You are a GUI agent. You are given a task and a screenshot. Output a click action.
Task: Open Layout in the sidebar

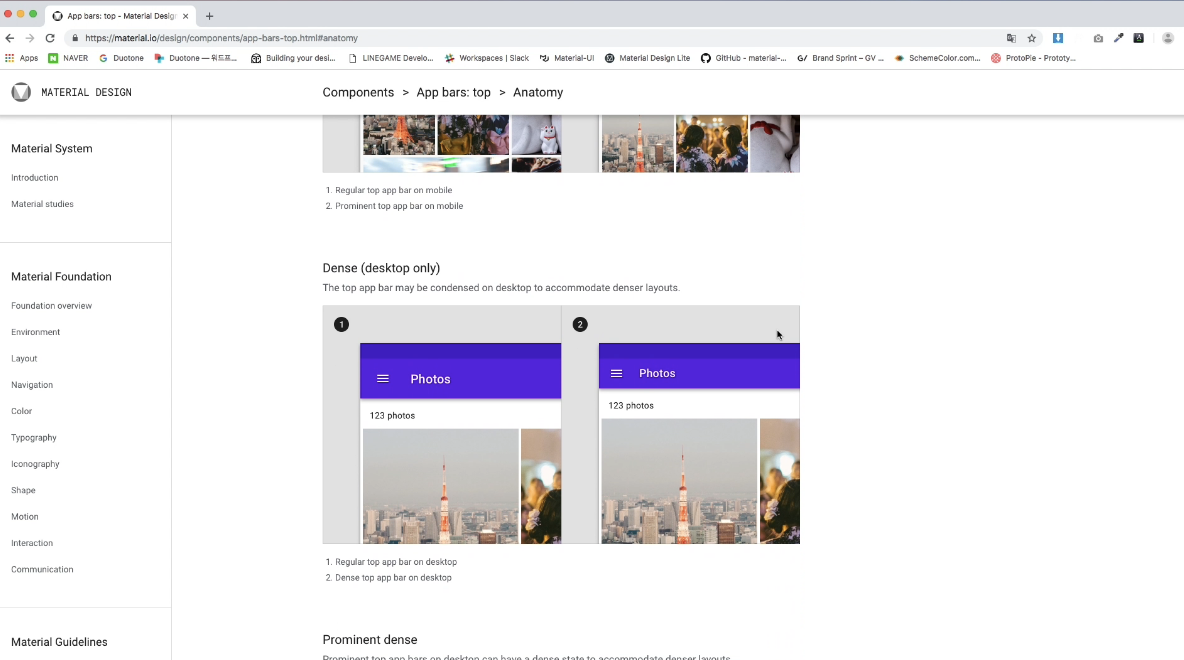24,359
